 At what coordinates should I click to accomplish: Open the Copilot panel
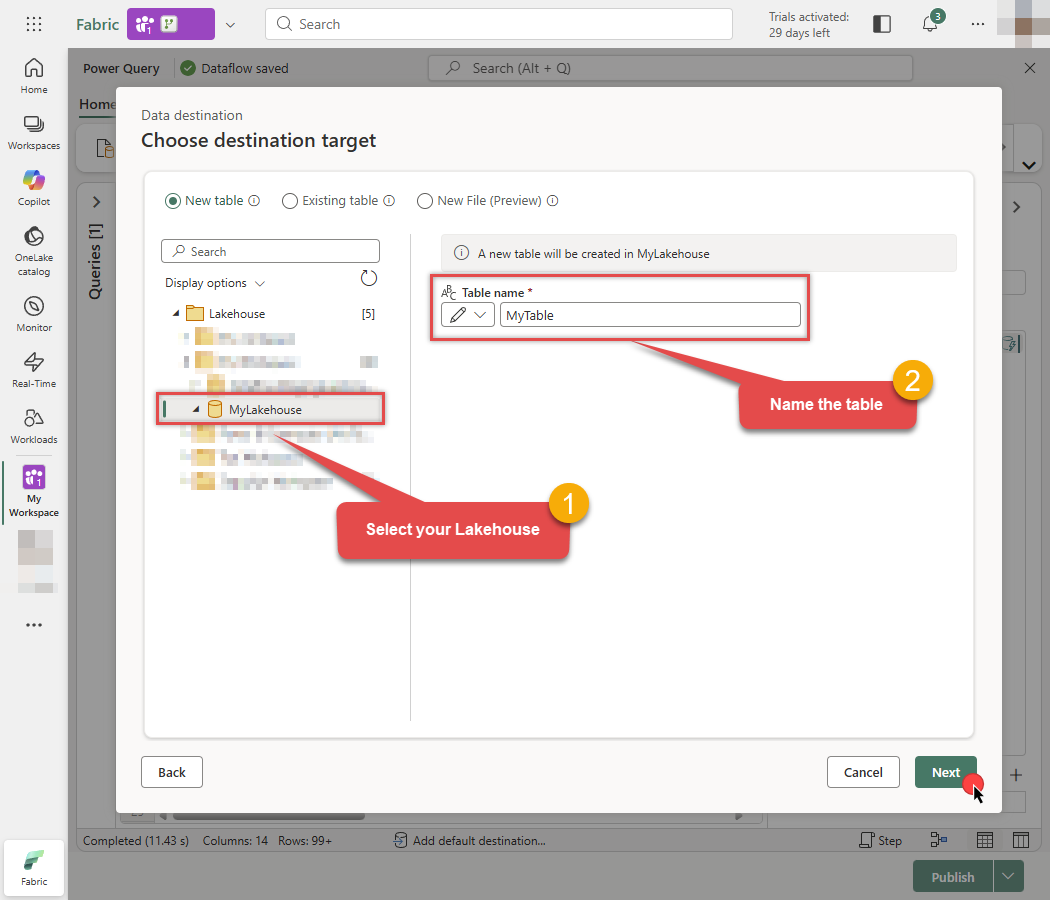coord(33,188)
